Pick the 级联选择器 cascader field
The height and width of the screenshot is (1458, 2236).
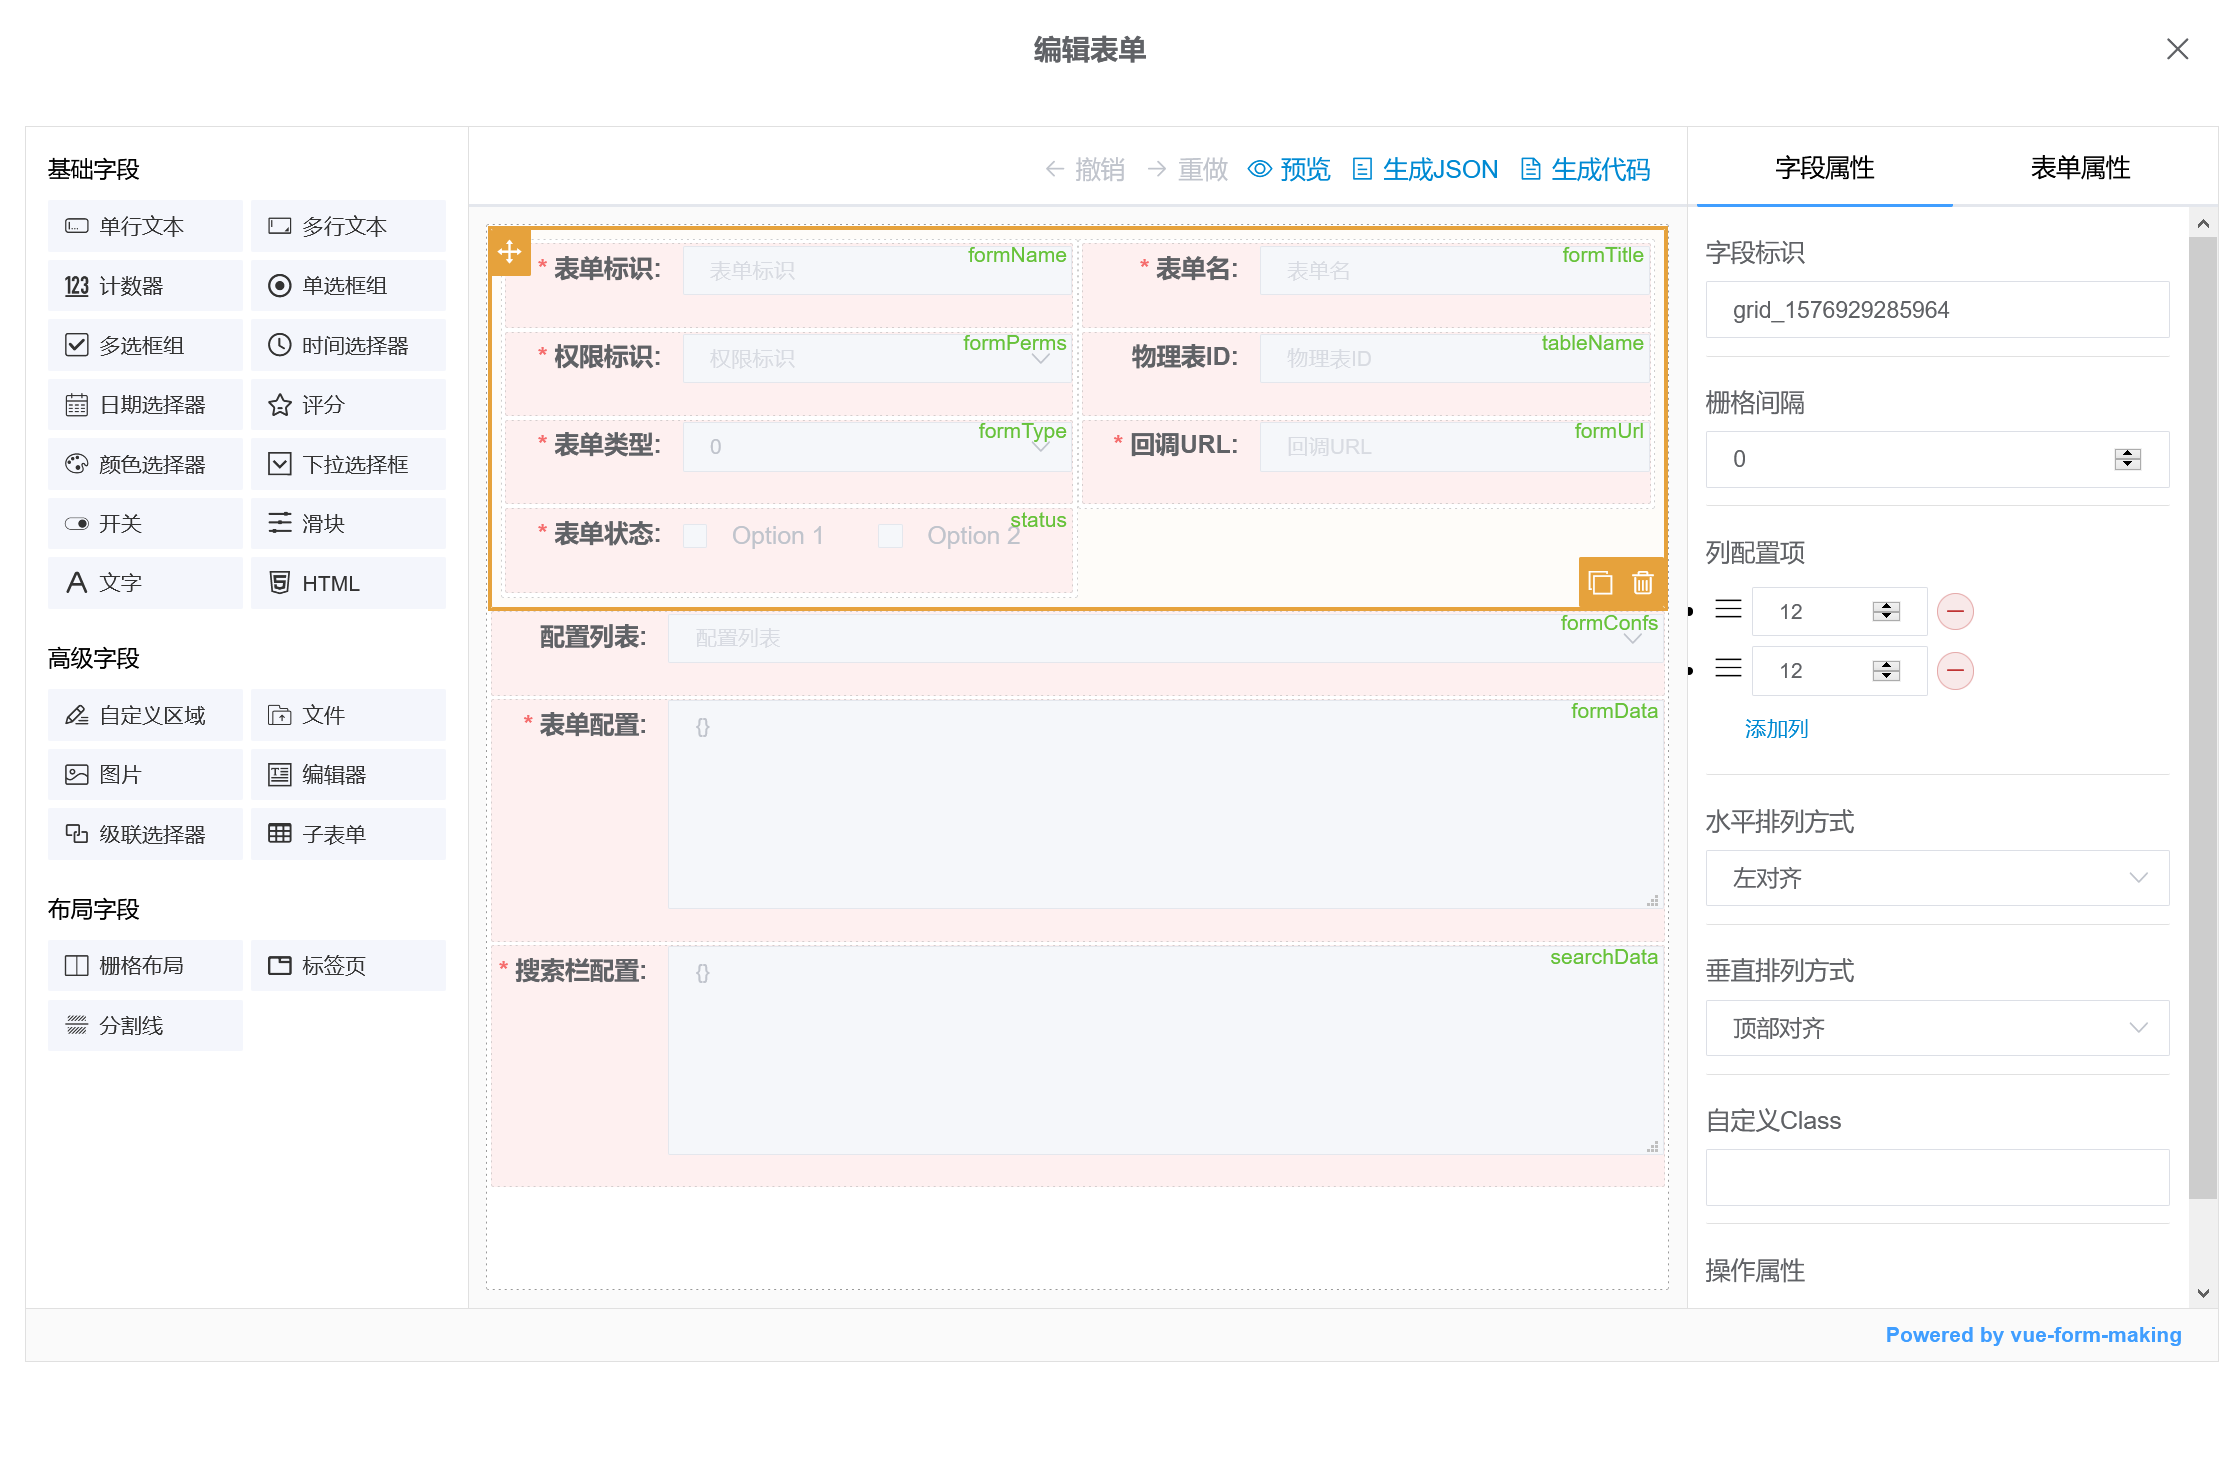(x=145, y=834)
